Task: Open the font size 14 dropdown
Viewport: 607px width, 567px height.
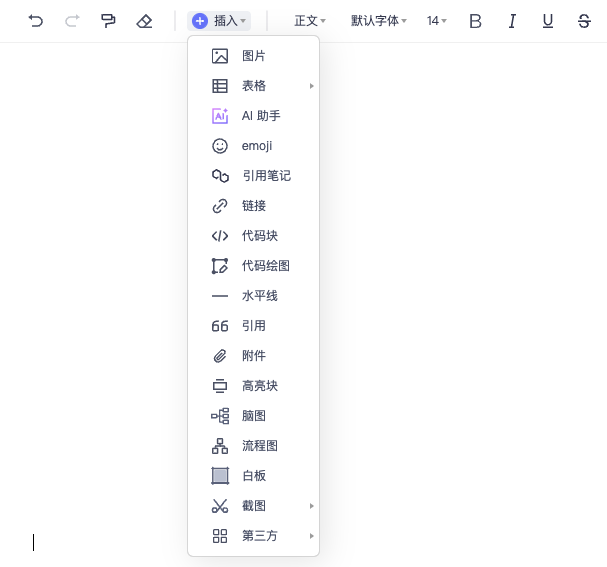Action: click(x=437, y=21)
